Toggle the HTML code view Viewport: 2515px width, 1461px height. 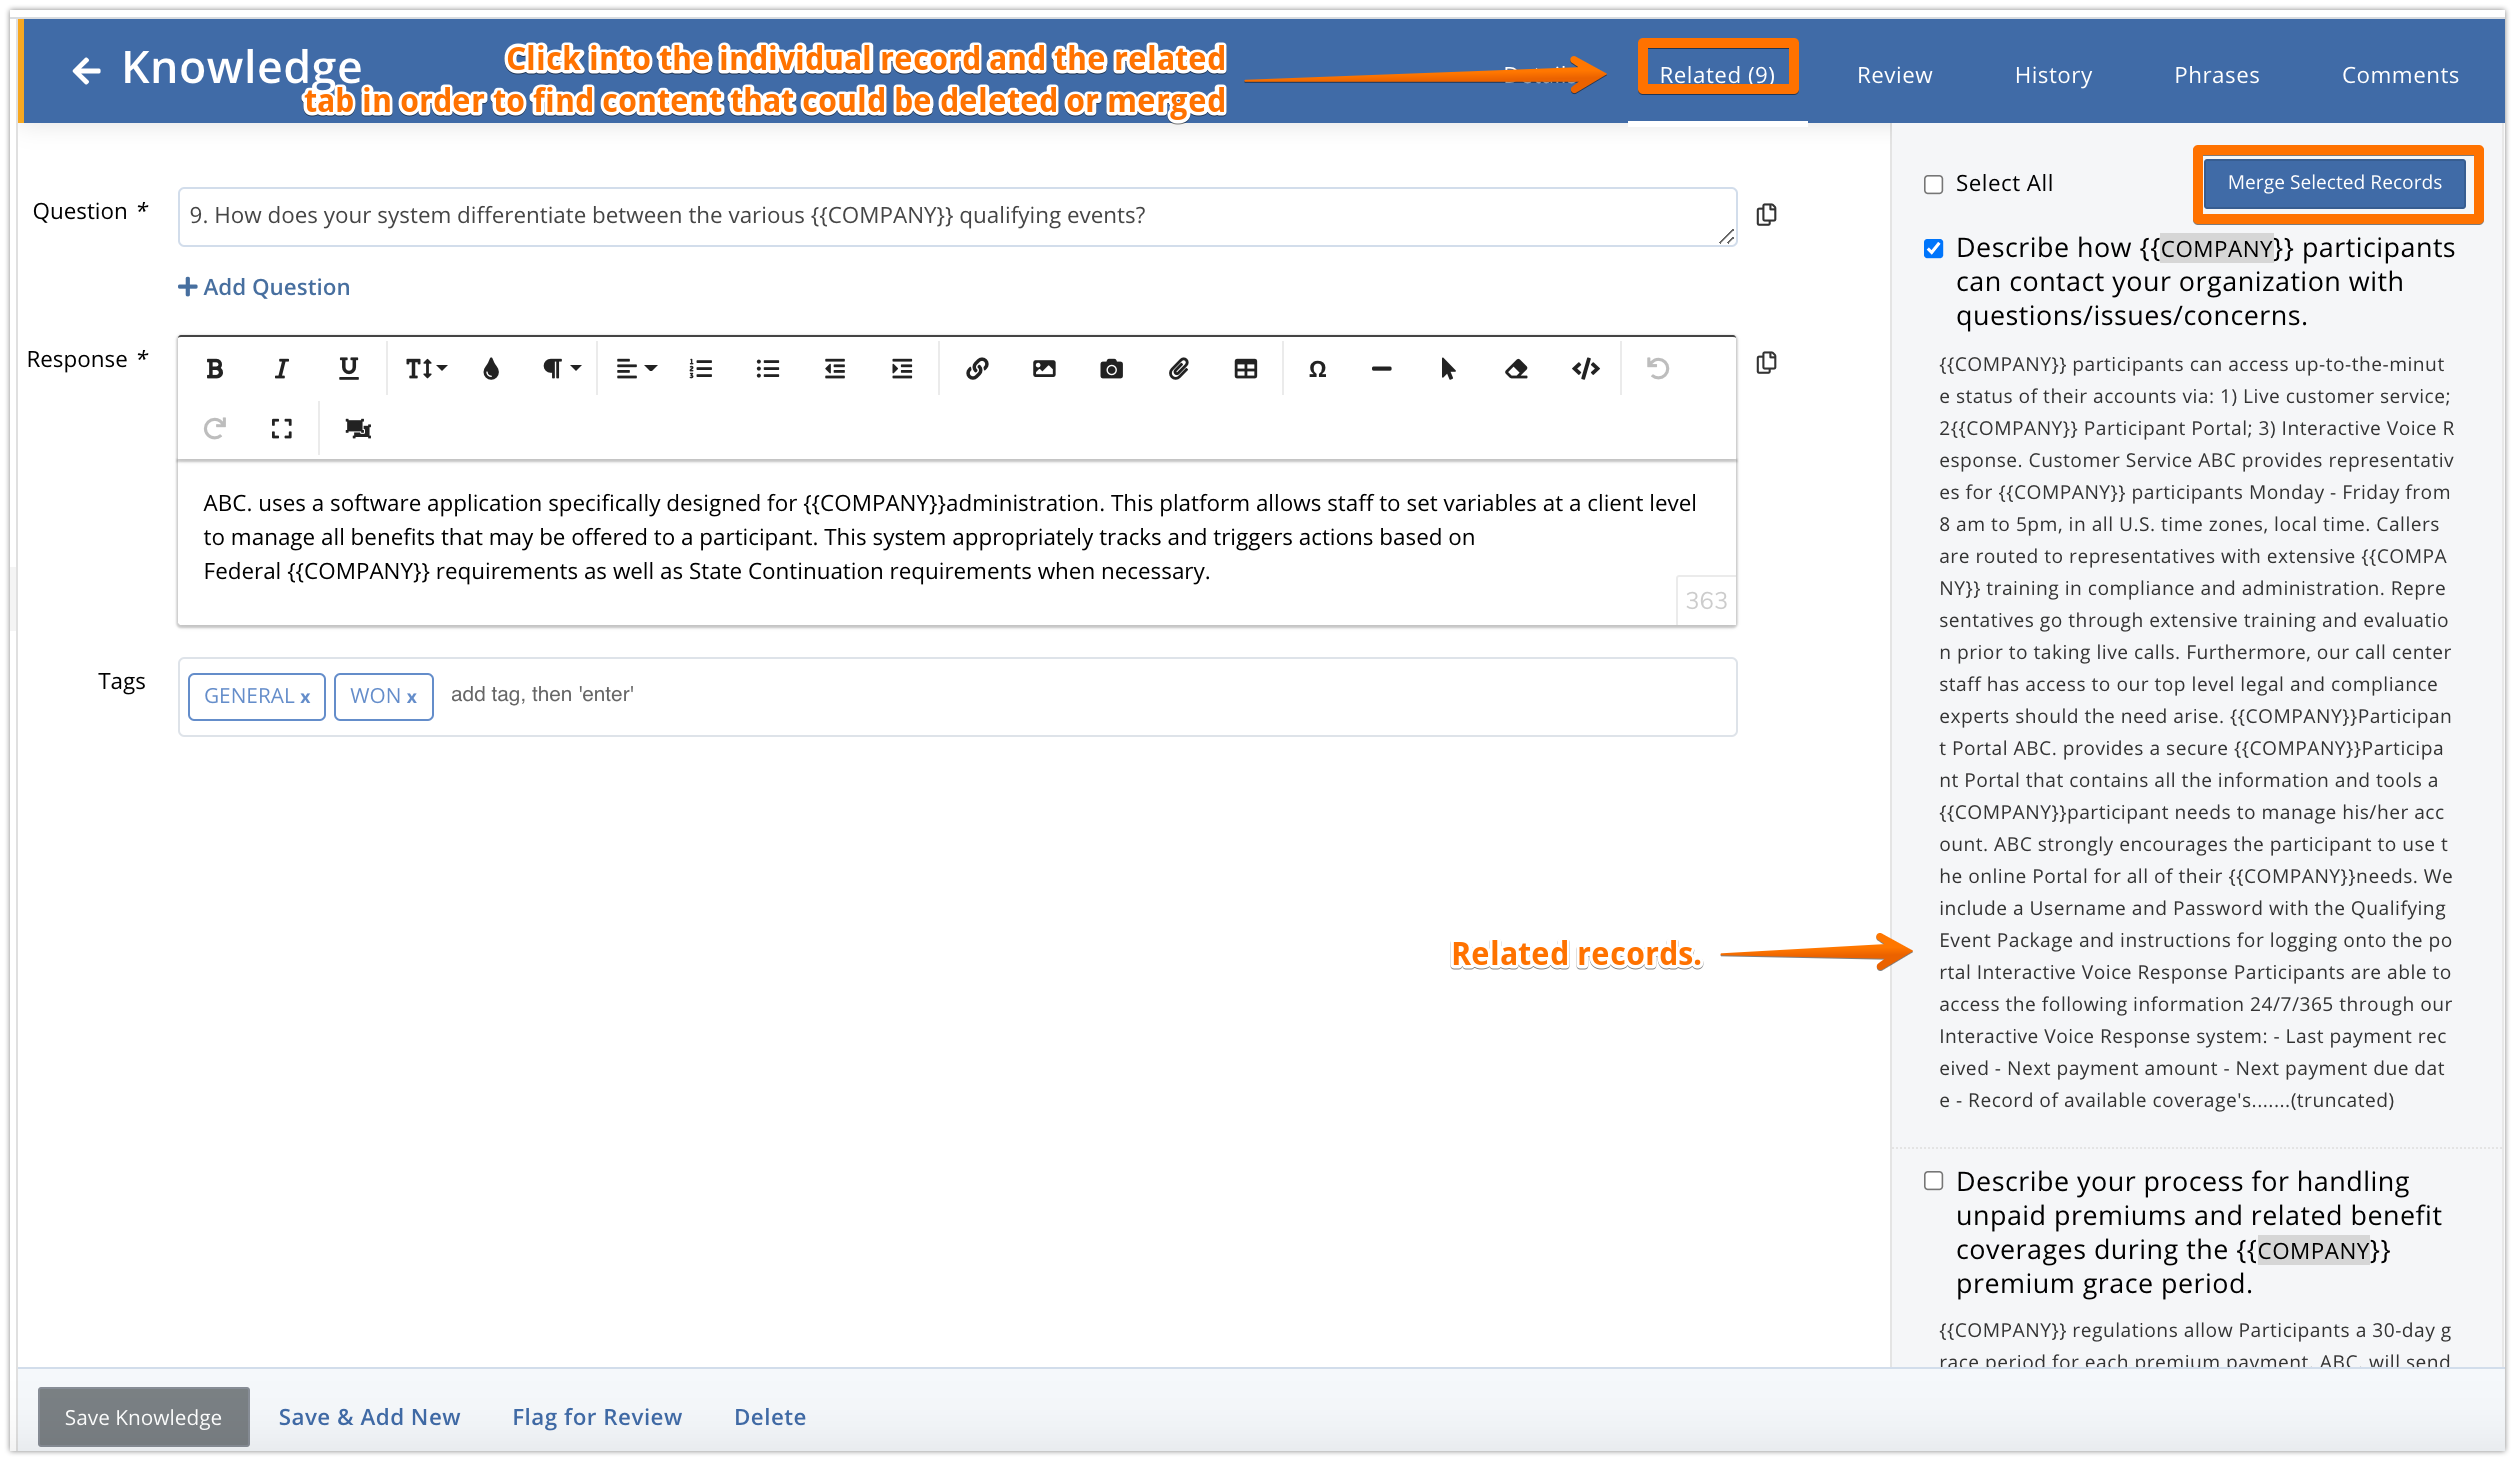pos(1586,369)
